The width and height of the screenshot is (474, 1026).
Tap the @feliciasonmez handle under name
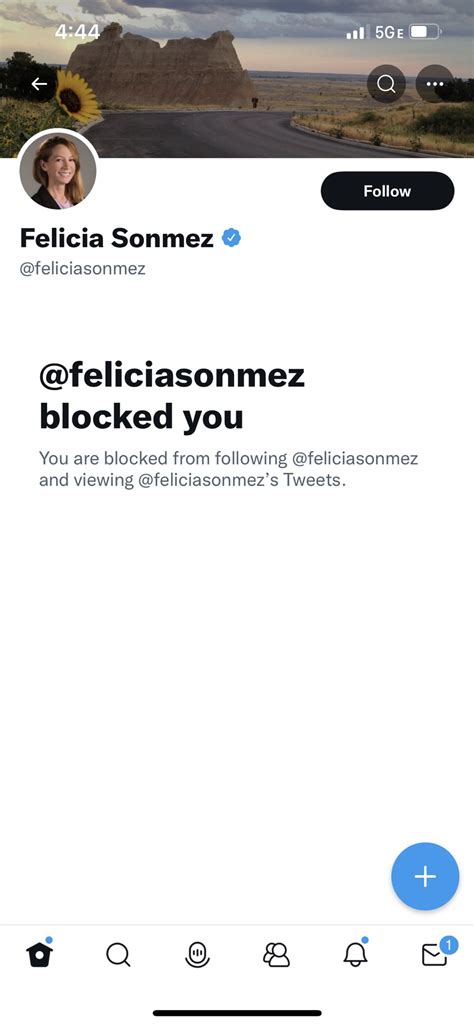[x=82, y=268]
